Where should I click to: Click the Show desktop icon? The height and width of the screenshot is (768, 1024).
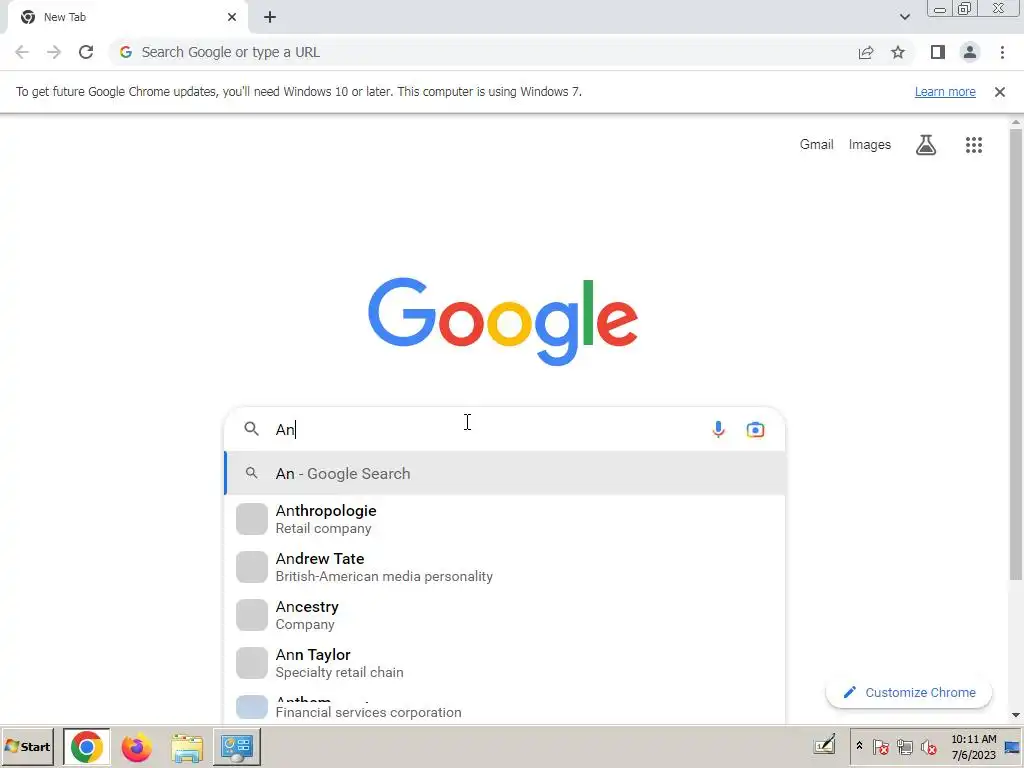click(x=1013, y=747)
